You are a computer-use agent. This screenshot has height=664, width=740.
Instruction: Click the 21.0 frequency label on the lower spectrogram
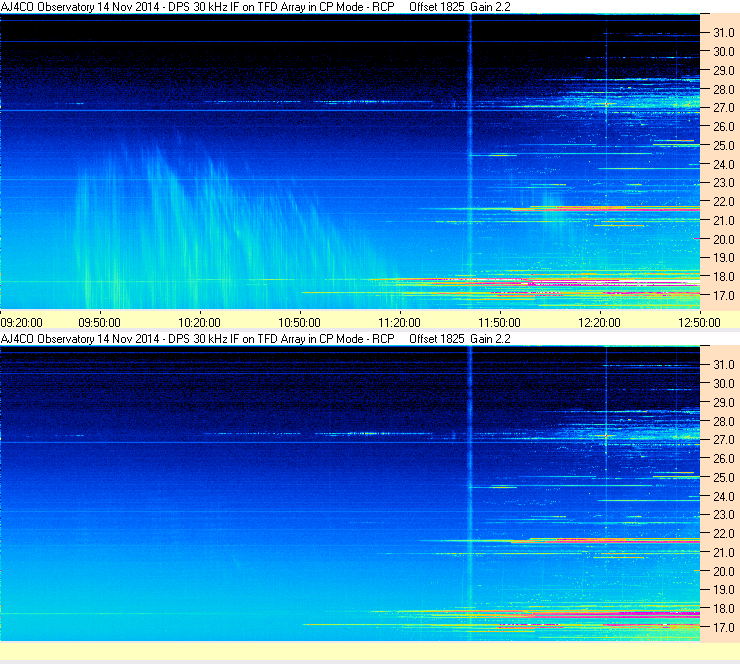pos(723,553)
